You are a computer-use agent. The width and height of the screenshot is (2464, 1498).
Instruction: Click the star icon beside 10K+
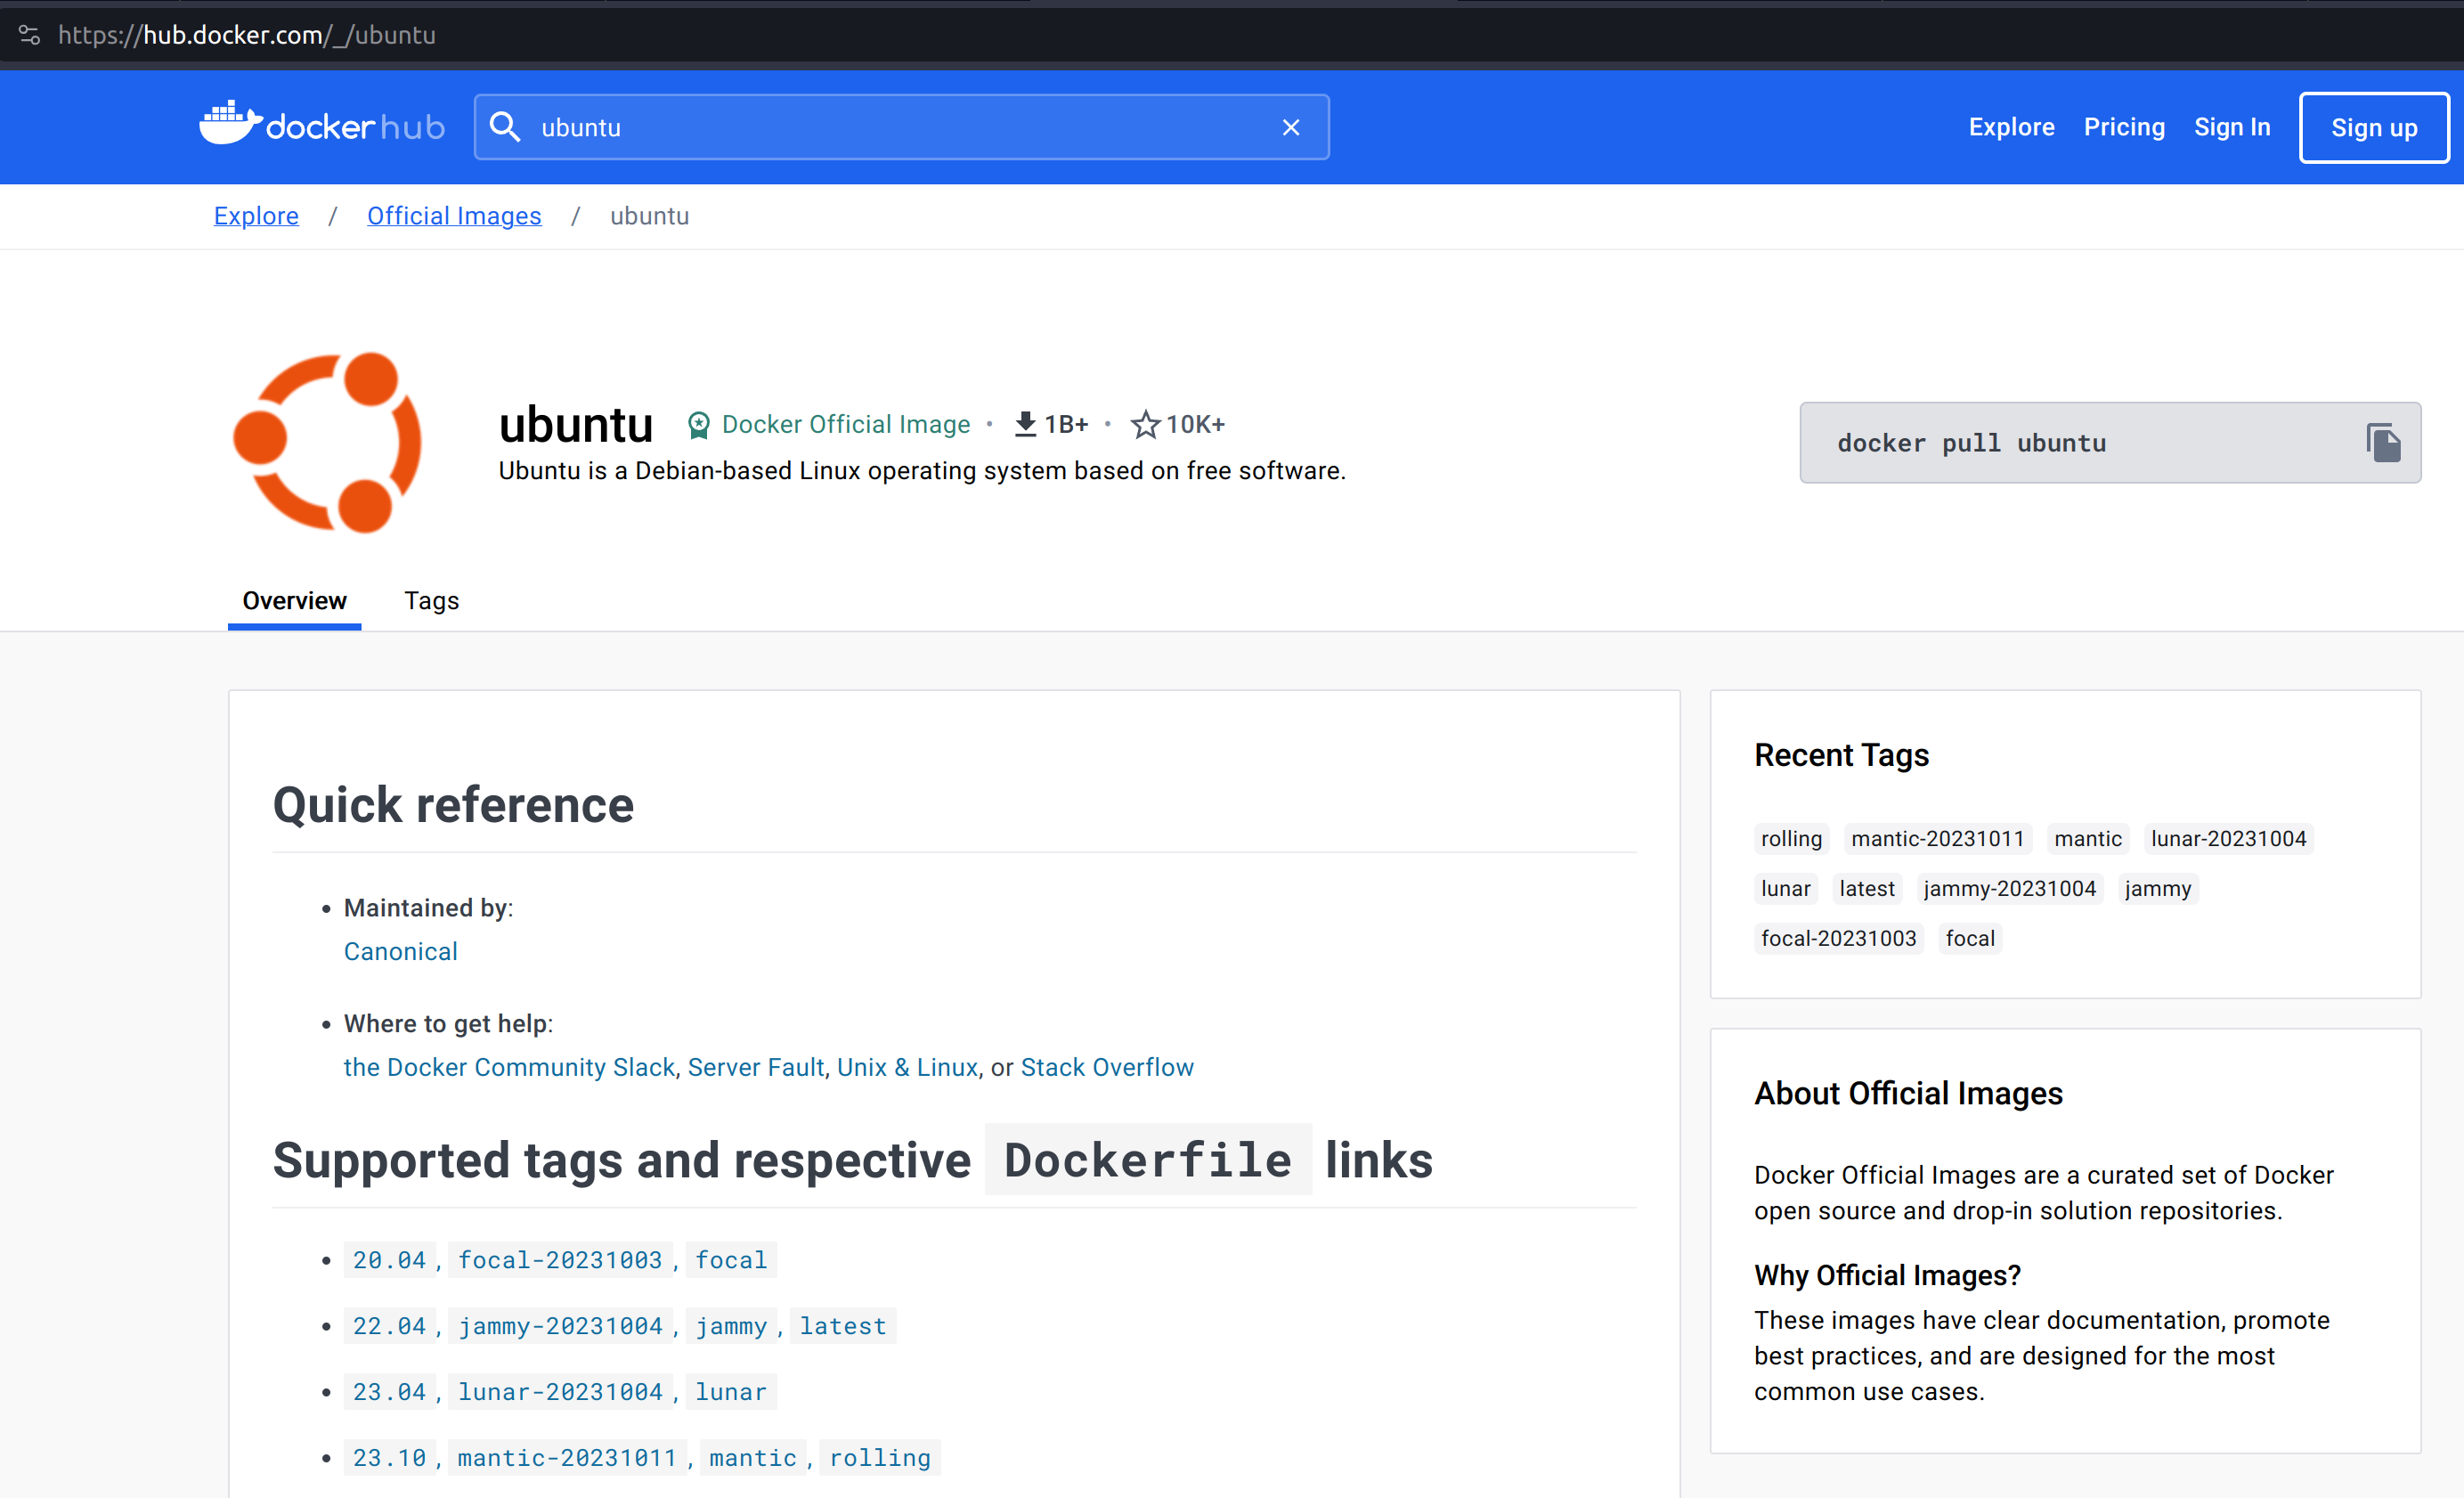click(x=1145, y=425)
